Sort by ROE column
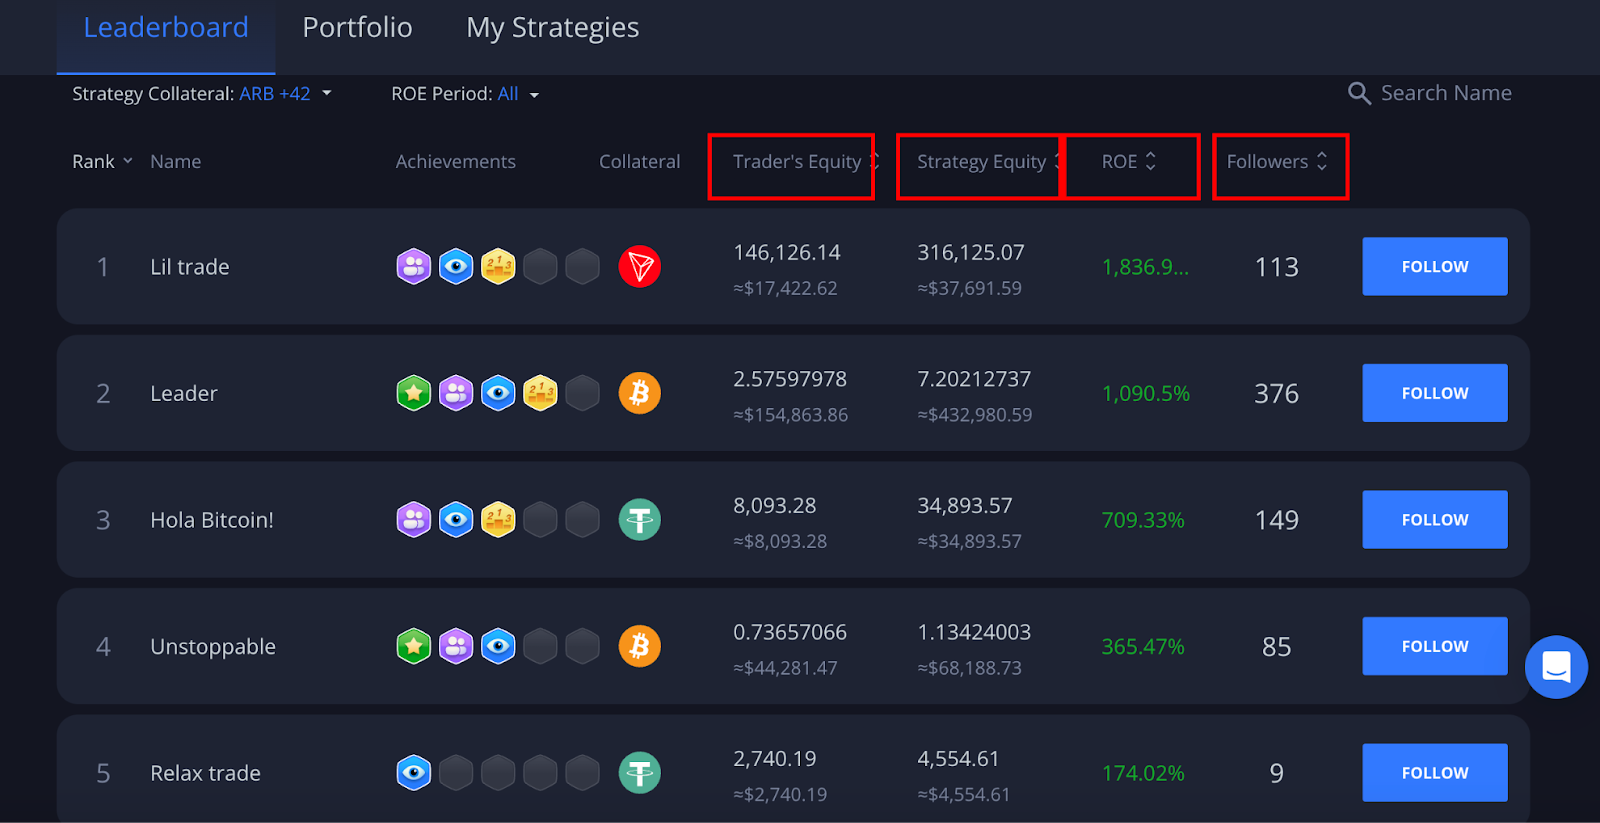The image size is (1600, 823). pos(1129,162)
